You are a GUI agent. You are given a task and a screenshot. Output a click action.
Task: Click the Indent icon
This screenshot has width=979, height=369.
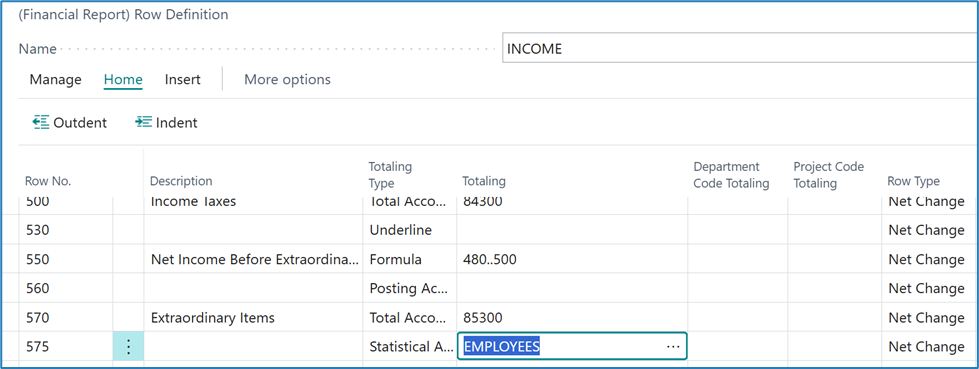[143, 122]
